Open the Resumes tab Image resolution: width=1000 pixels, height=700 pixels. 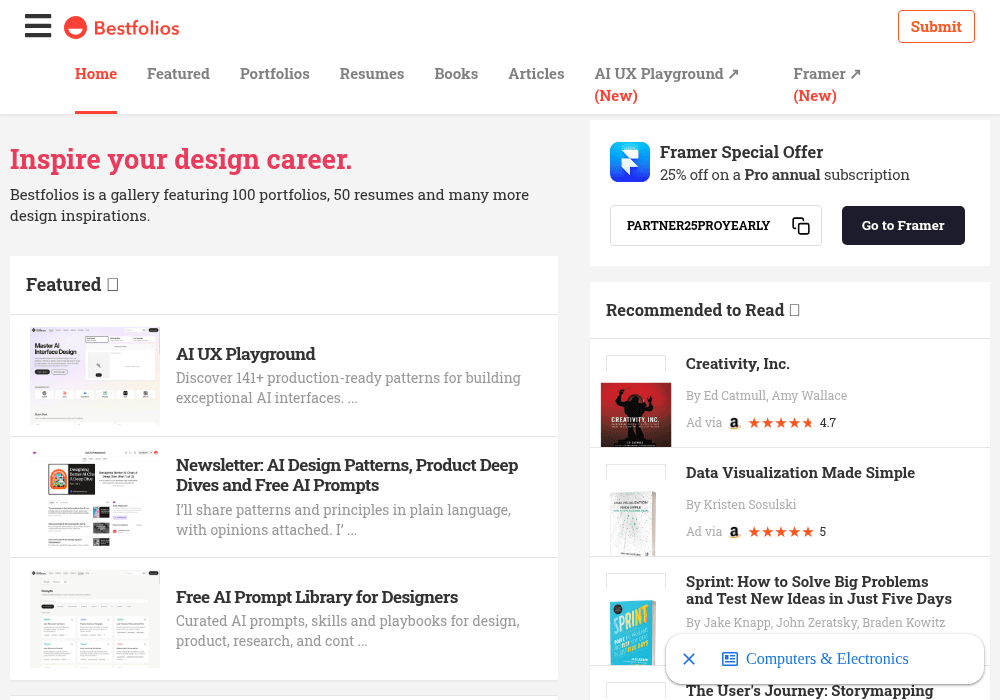click(x=372, y=74)
